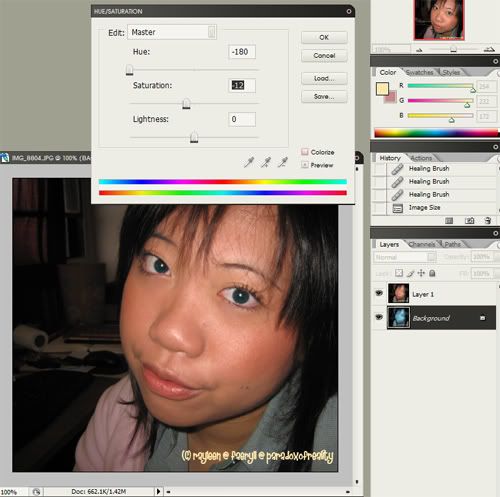Click the Navigator zoom in icon
This screenshot has height=497, width=500.
click(x=489, y=50)
